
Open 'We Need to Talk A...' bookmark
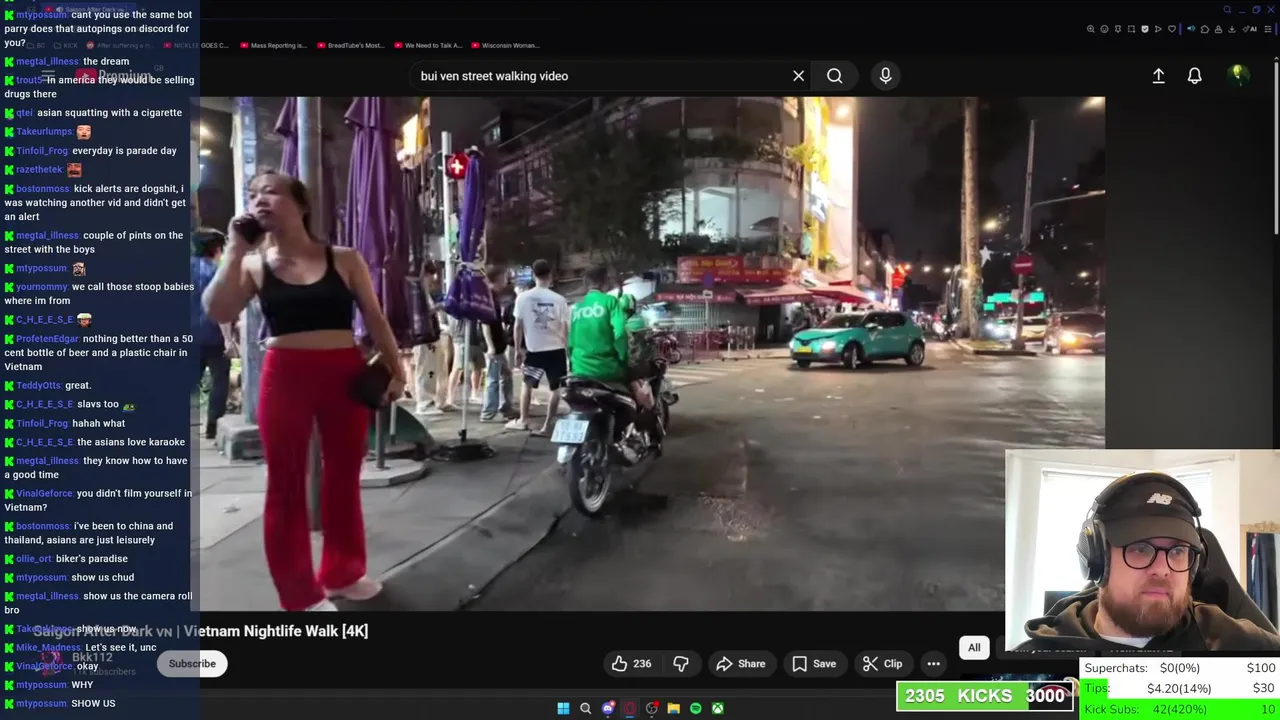427,45
